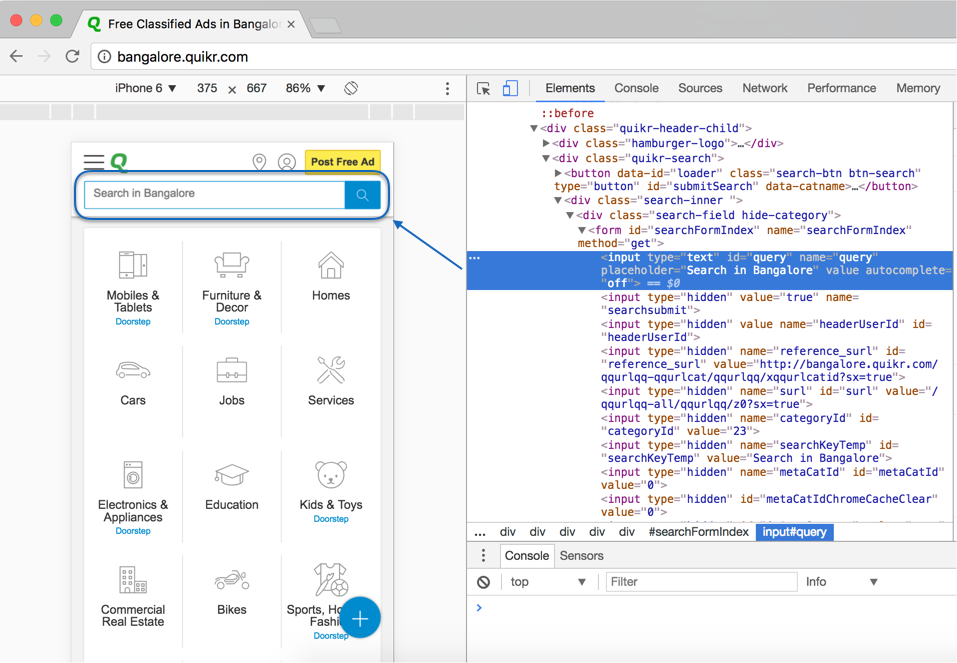Viewport: 957px width, 663px height.
Task: Open the 86% zoom dropdown
Action: tap(305, 89)
